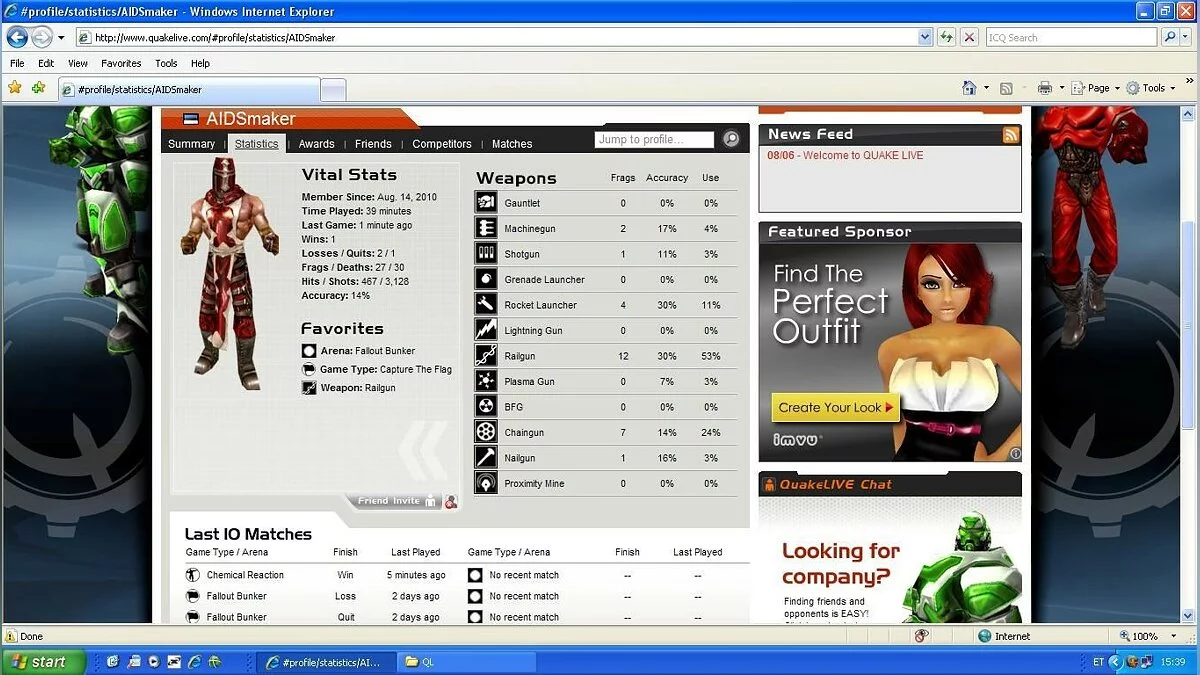Open the search provider dropdown arrow
This screenshot has height=675, width=1200.
1187,37
